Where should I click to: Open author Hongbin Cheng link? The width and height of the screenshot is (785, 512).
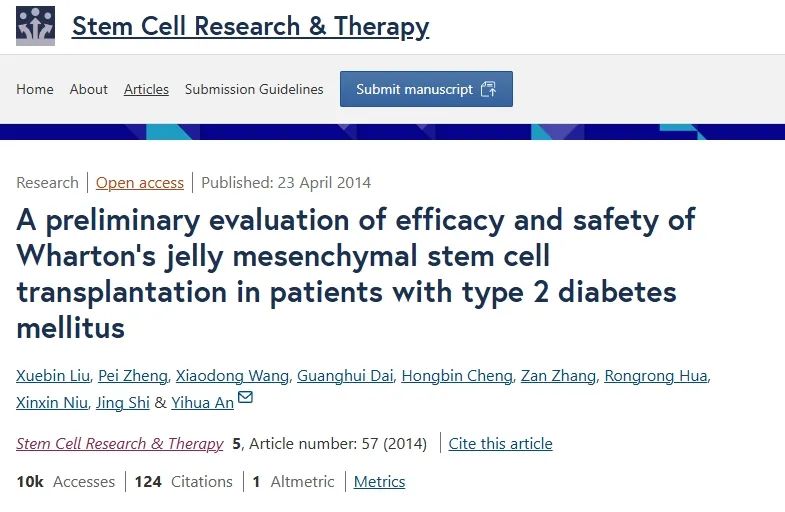coord(456,376)
